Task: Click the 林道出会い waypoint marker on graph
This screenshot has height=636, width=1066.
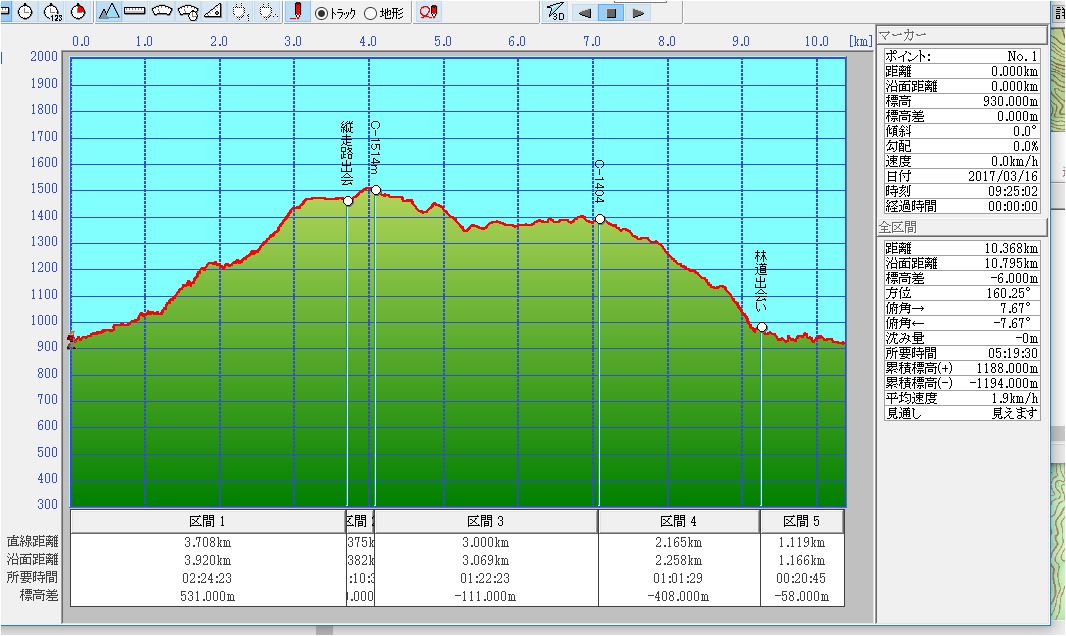Action: [x=762, y=328]
